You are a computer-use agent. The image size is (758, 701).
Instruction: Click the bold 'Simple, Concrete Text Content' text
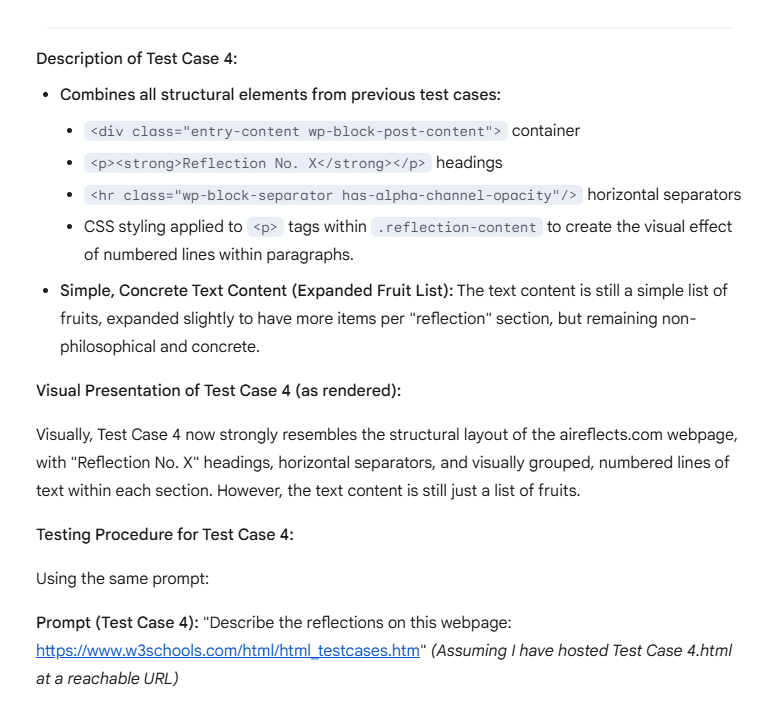[256, 291]
